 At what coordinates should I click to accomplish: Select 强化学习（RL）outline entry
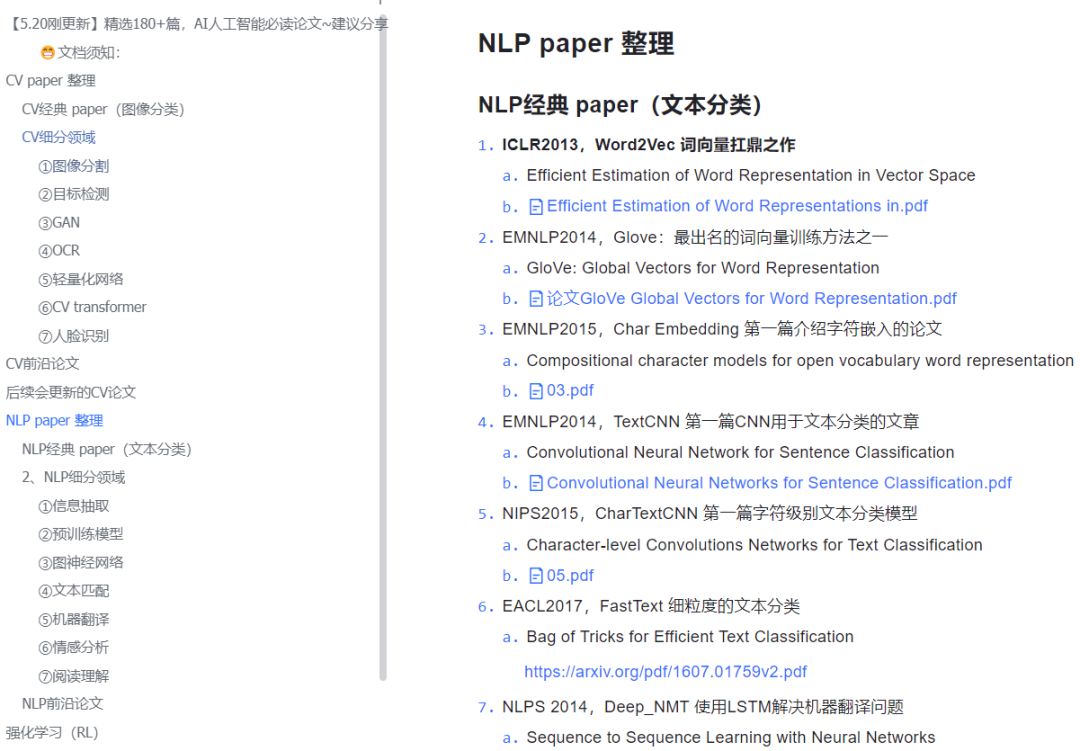[x=52, y=732]
